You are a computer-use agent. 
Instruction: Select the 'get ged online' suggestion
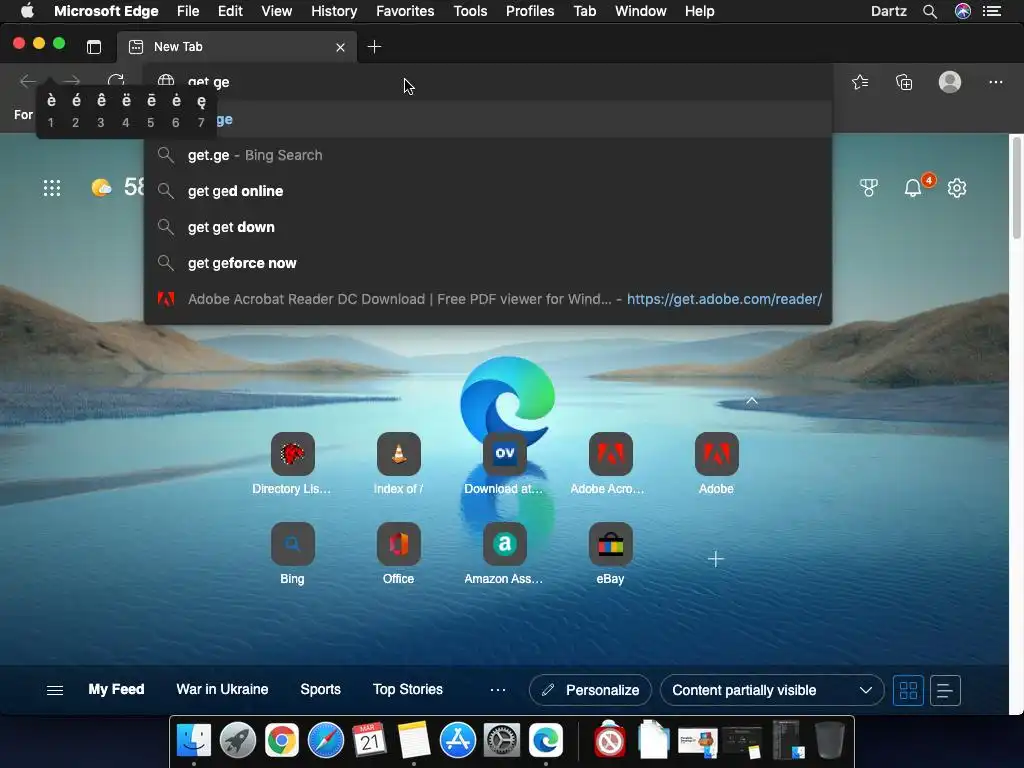tap(488, 191)
